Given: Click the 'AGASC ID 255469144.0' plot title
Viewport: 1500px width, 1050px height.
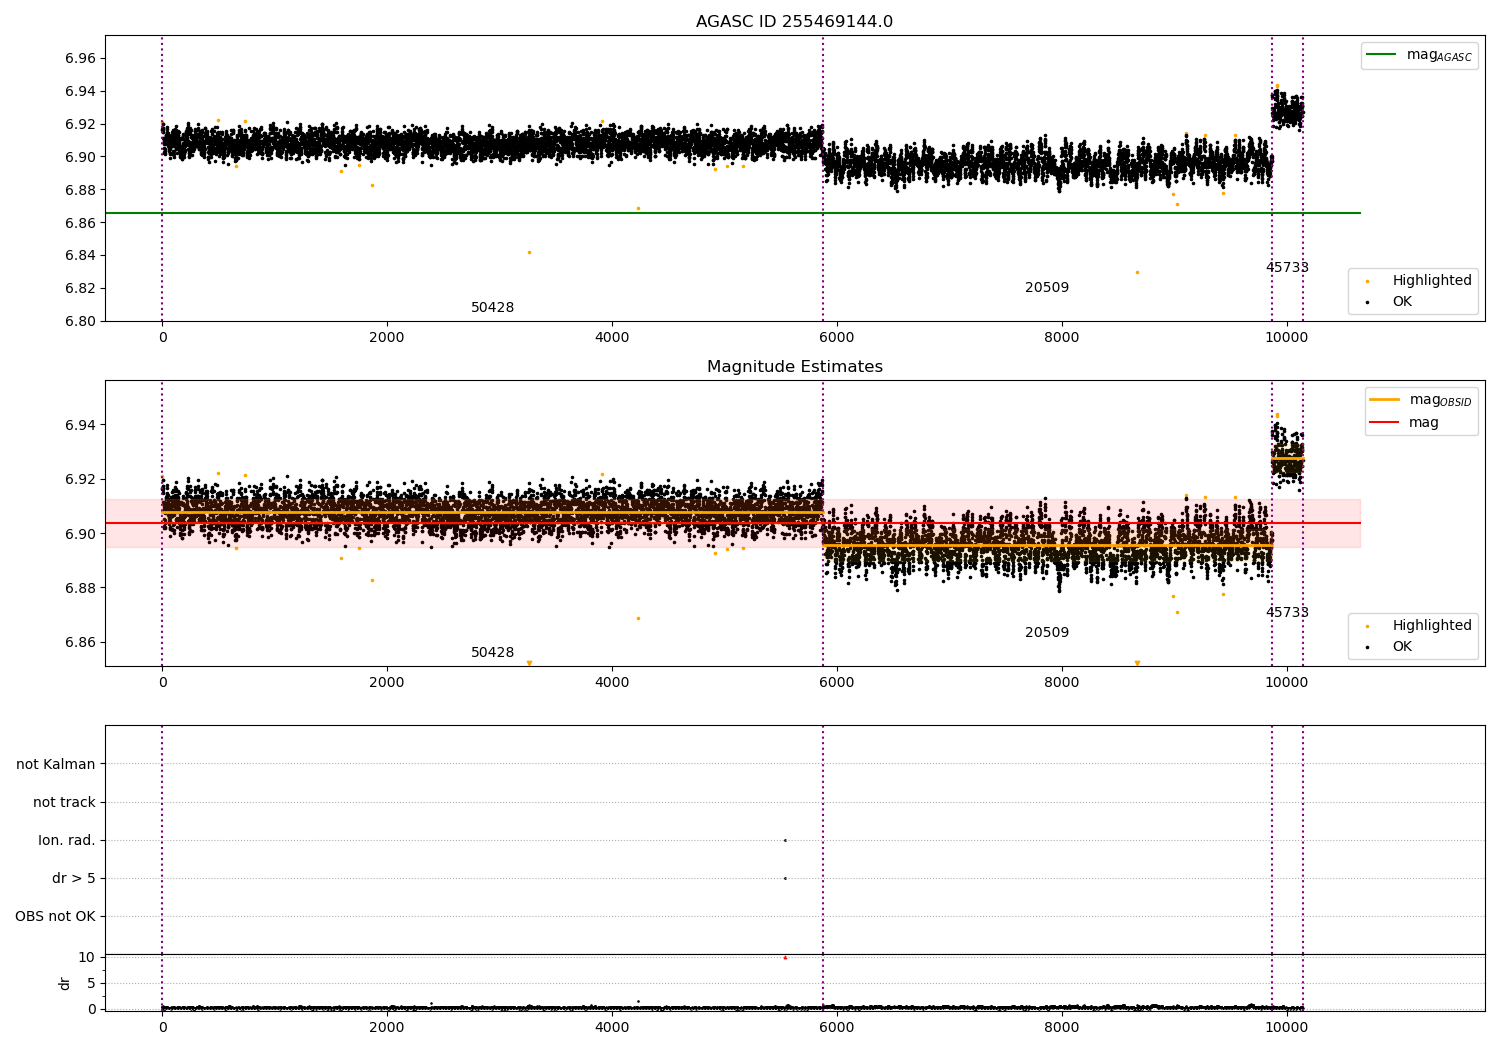Looking at the screenshot, I should 794,22.
